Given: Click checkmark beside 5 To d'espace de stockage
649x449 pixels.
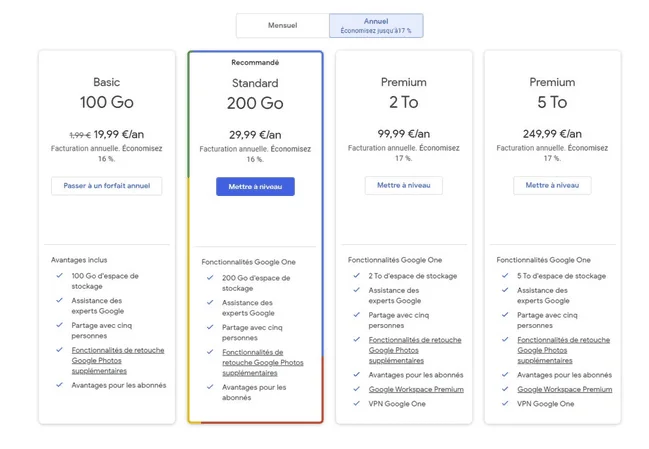Looking at the screenshot, I should [505, 275].
